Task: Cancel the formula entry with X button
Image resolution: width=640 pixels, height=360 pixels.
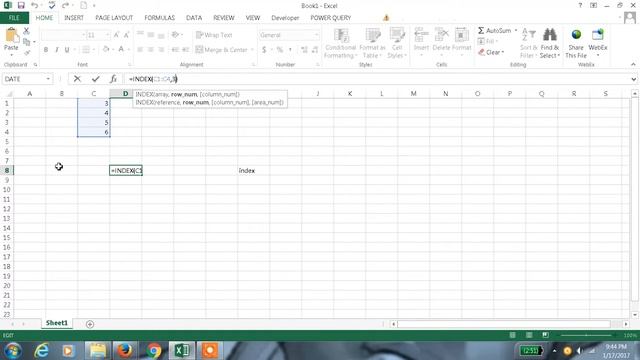Action: pyautogui.click(x=77, y=79)
